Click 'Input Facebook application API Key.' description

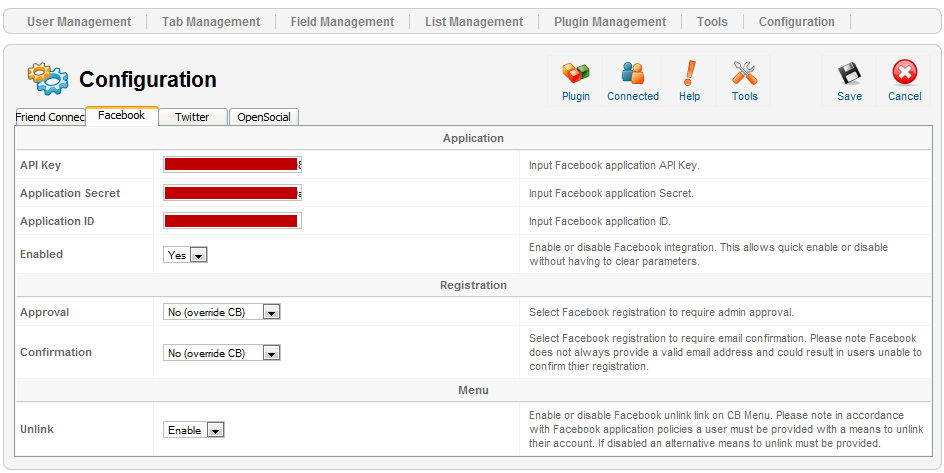[x=614, y=165]
